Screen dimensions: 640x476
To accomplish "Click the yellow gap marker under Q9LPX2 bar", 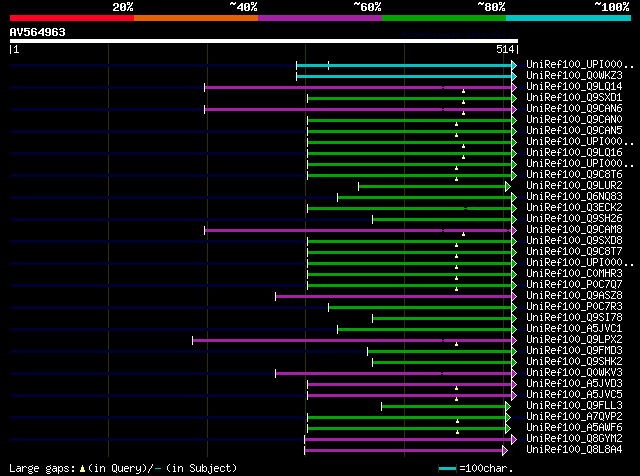I will tap(456, 344).
